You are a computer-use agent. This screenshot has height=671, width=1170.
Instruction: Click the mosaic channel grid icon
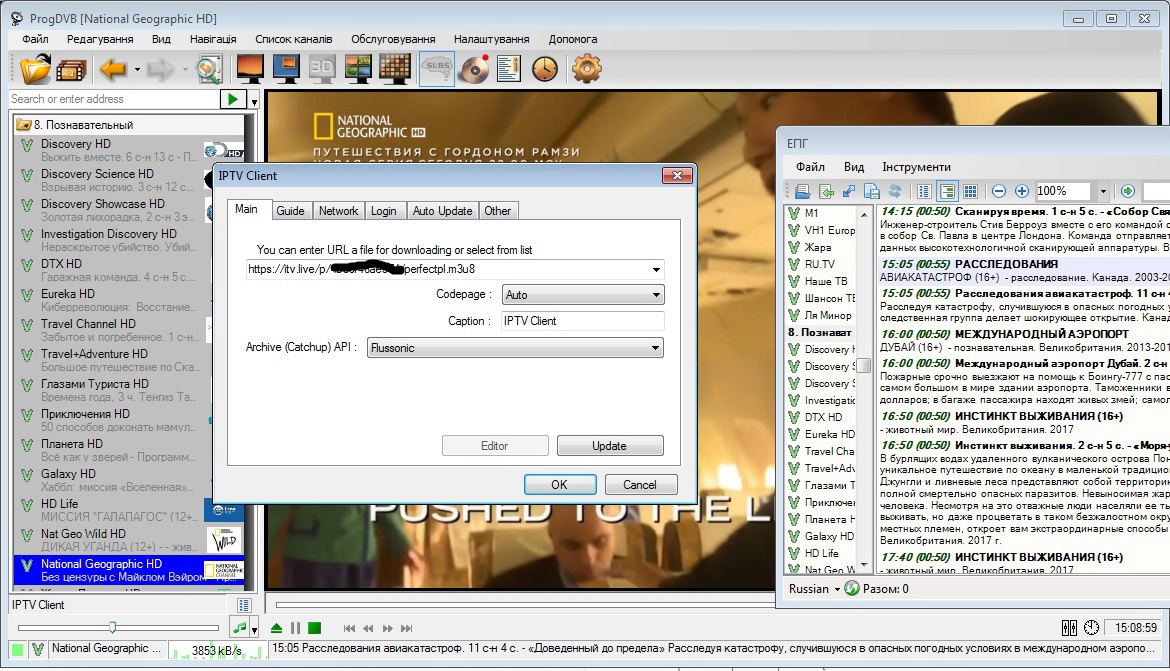click(x=395, y=69)
